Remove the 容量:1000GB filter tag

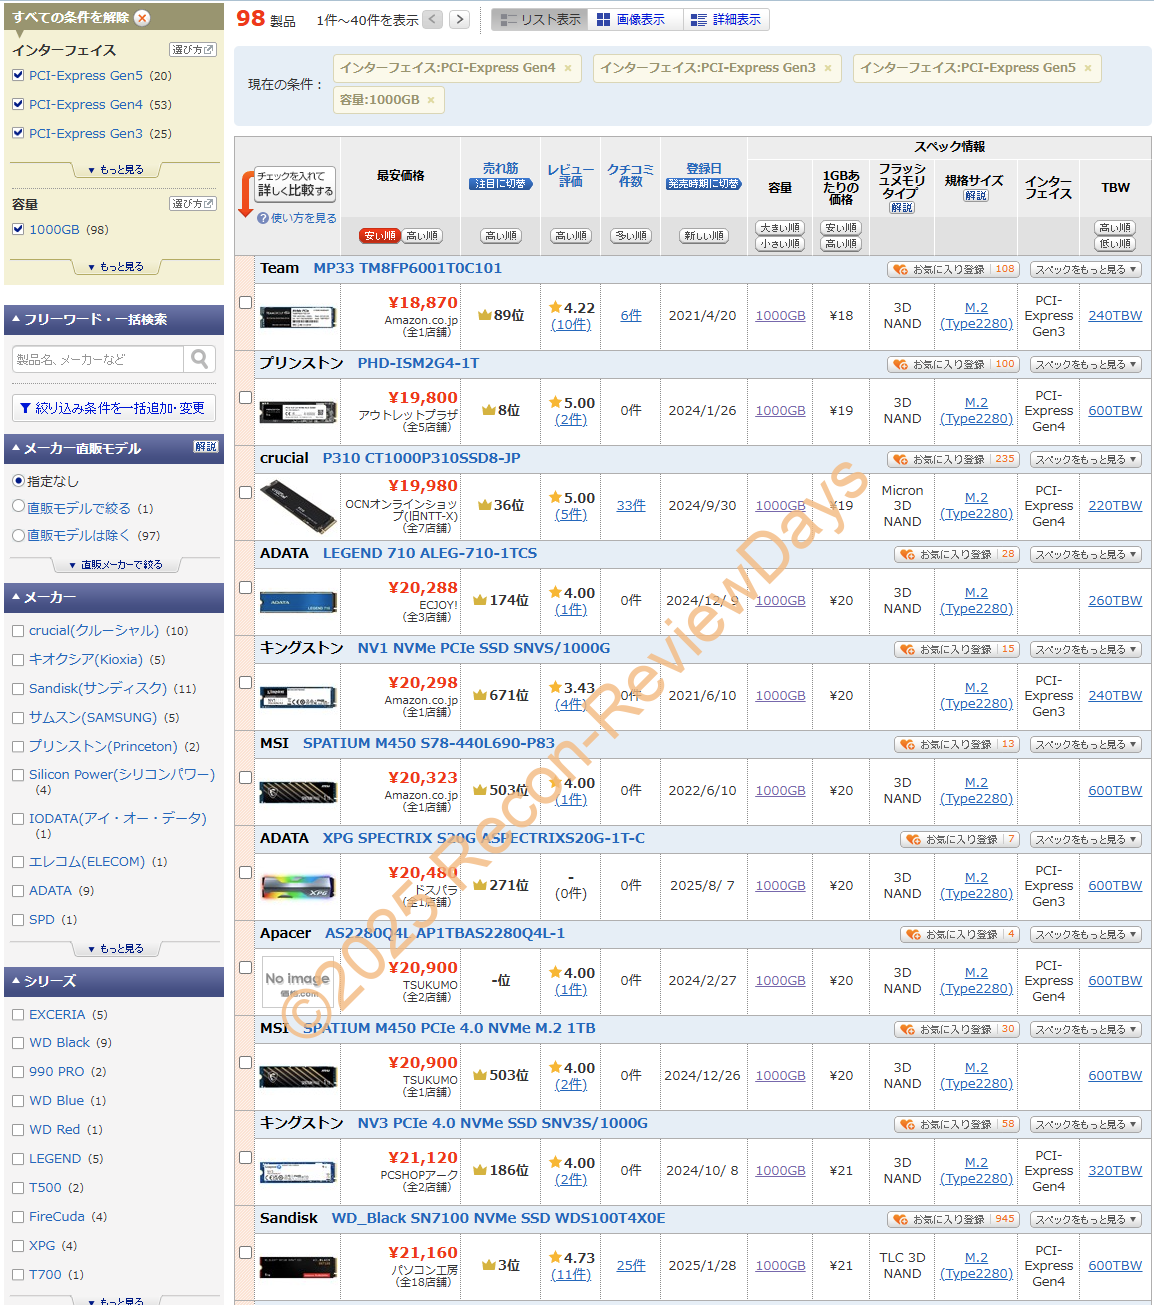coord(431,100)
